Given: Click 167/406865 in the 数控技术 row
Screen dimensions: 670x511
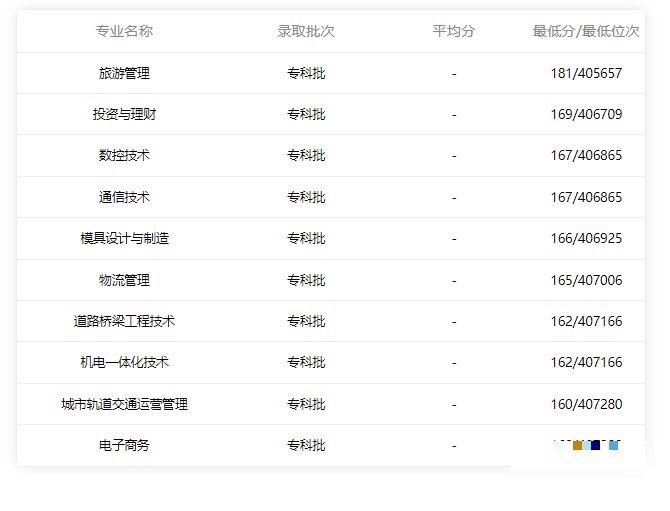Looking at the screenshot, I should [x=586, y=155].
